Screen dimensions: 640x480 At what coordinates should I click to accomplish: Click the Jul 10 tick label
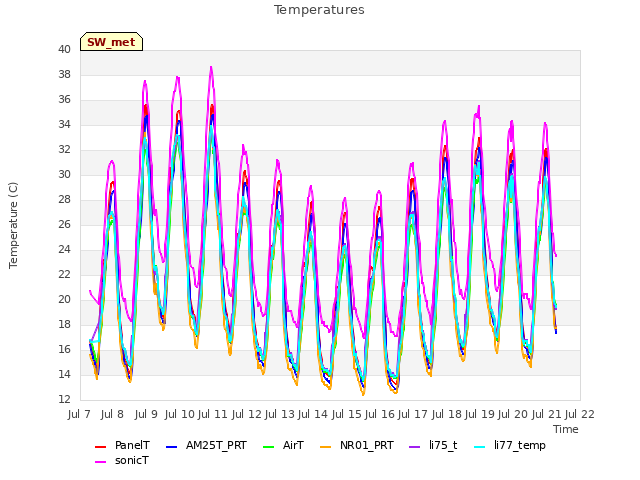180,414
